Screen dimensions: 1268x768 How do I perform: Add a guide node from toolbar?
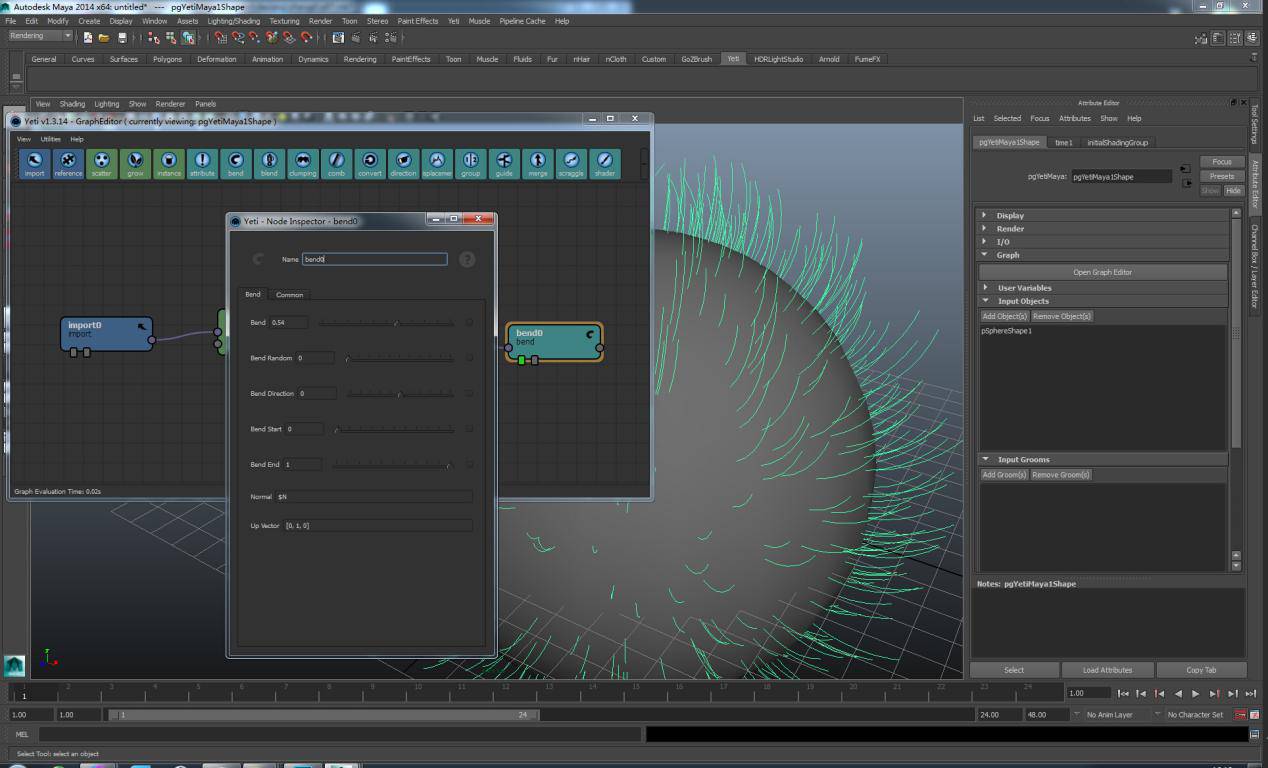504,163
